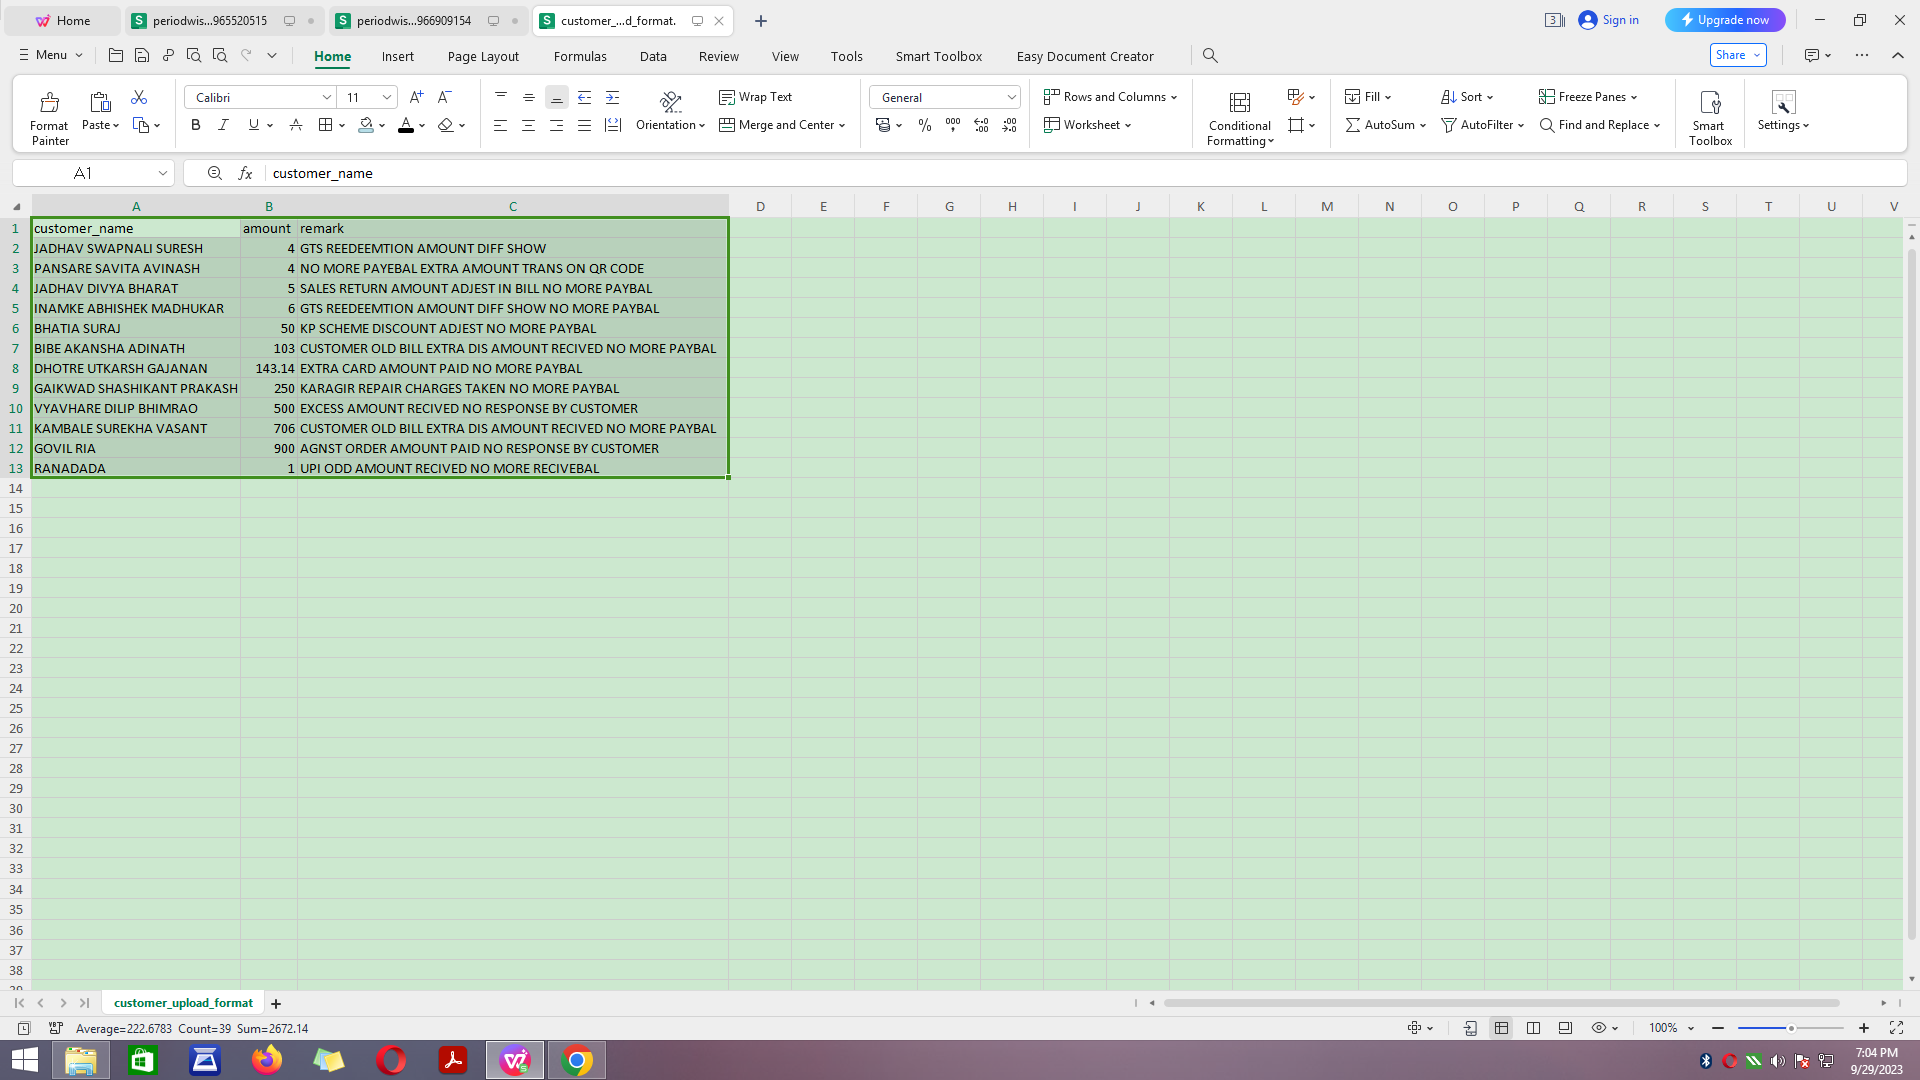The width and height of the screenshot is (1920, 1080).
Task: Click the Open folder icon in quick access
Action: (x=116, y=56)
